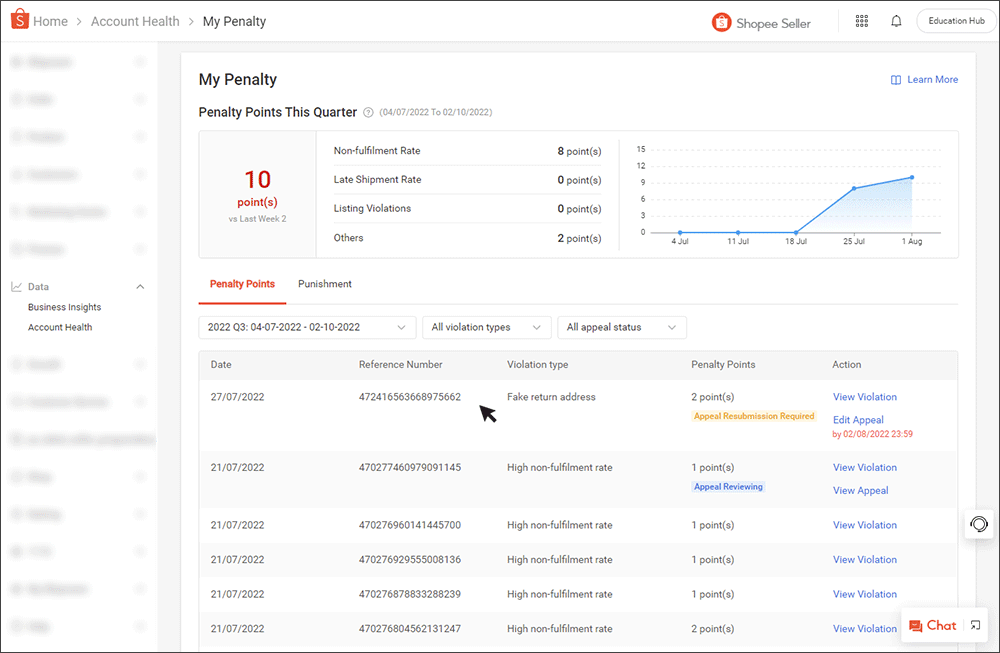1000x653 pixels.
Task: Click the Learn More link
Action: point(924,79)
